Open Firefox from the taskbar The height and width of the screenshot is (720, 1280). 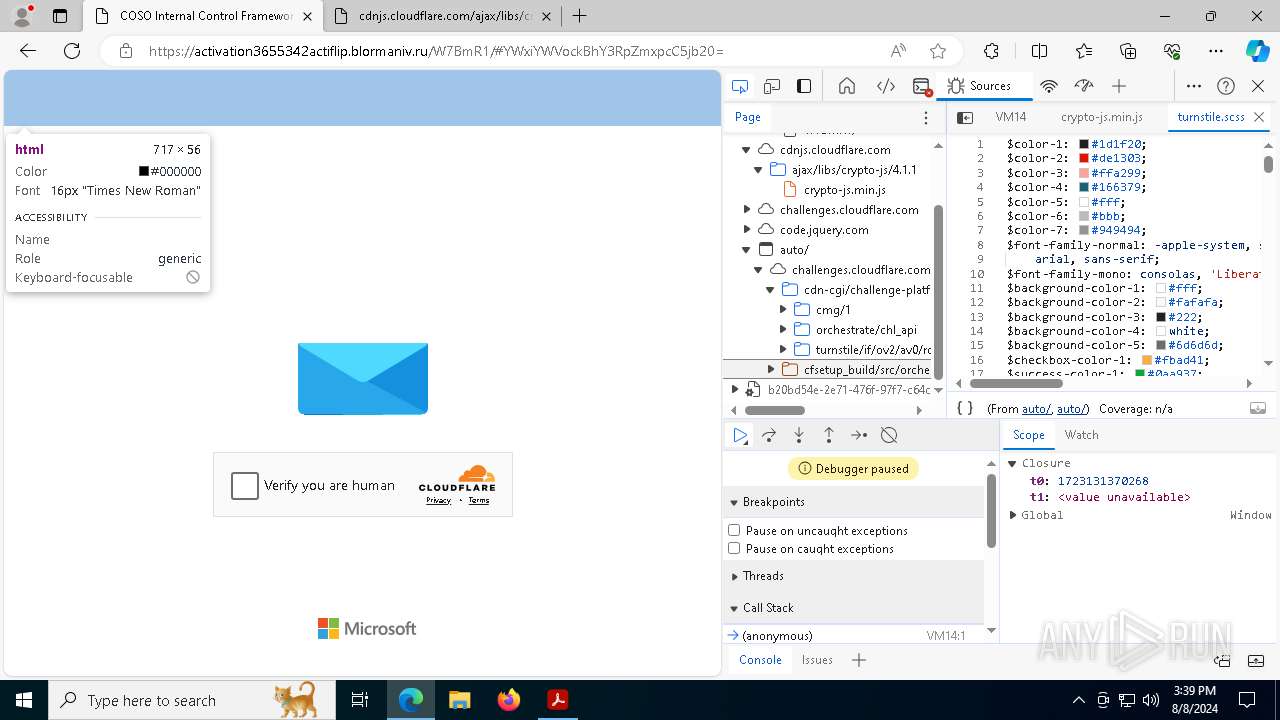click(x=509, y=700)
